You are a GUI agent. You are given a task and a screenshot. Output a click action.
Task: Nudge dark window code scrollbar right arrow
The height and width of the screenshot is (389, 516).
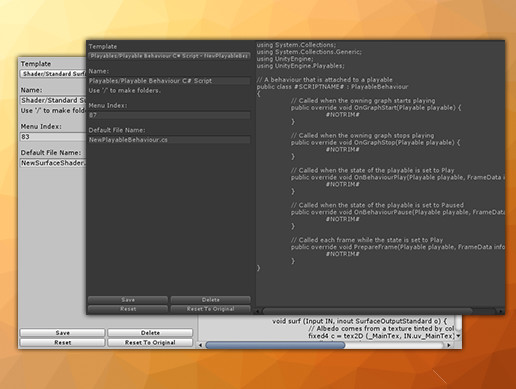click(501, 311)
